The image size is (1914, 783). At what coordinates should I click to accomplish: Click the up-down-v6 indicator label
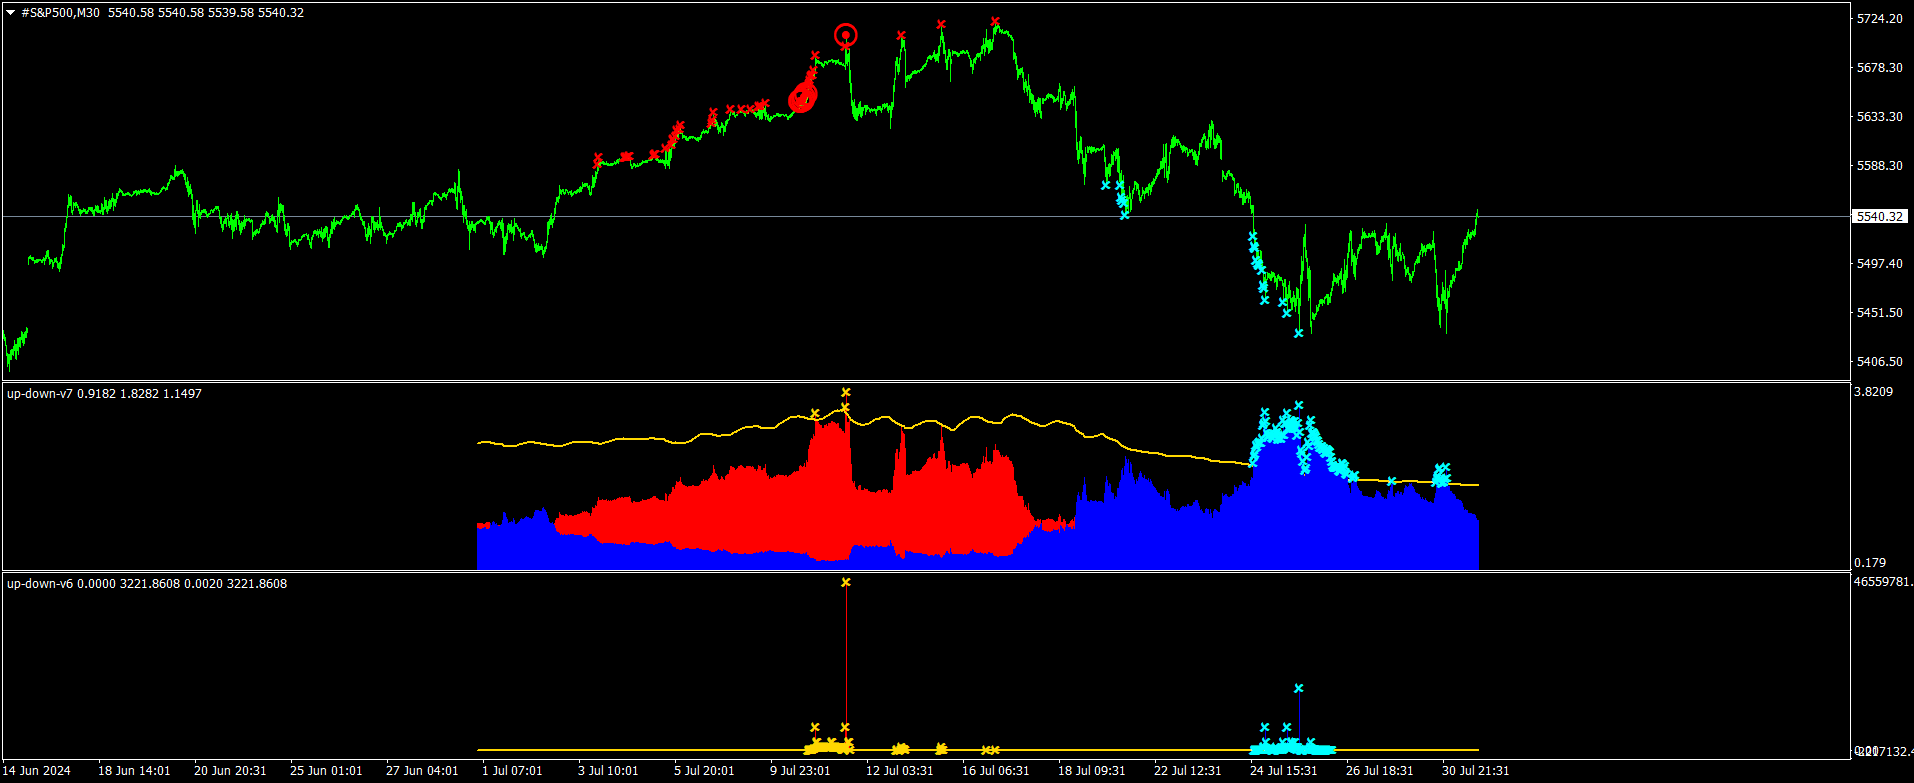pyautogui.click(x=40, y=584)
